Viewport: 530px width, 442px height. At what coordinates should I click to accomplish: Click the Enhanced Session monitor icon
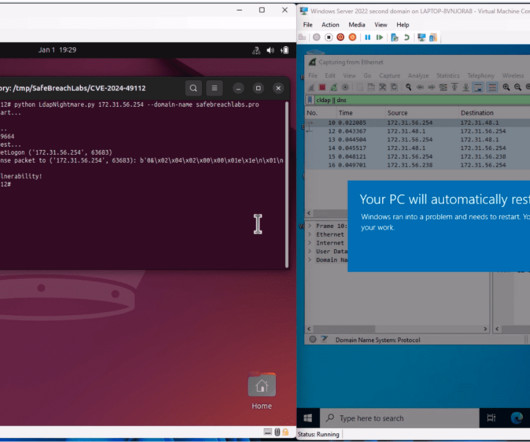click(x=421, y=37)
